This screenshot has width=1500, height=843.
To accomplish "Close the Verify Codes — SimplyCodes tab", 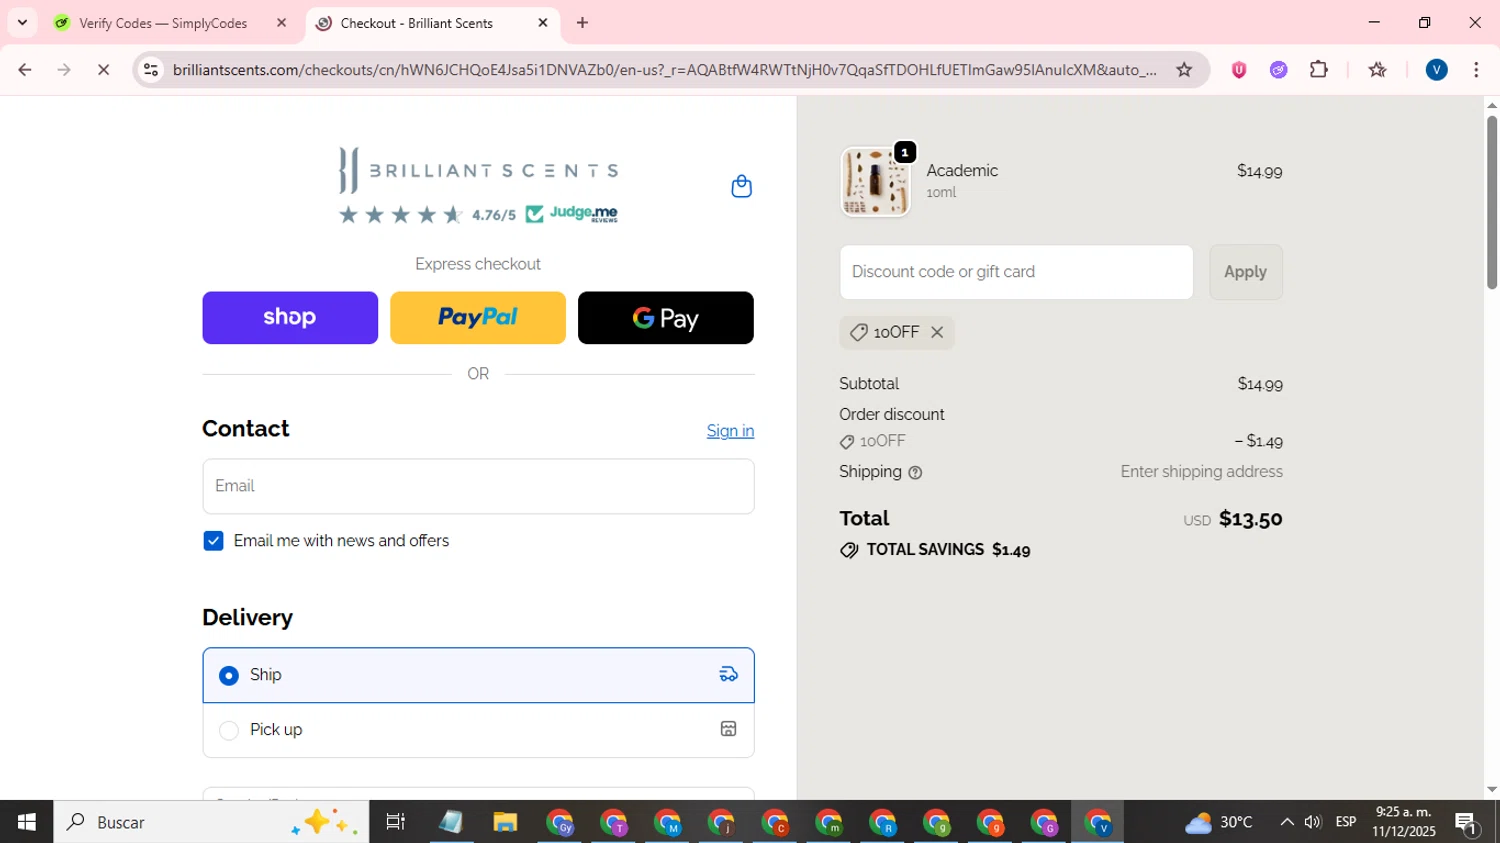I will pos(281,23).
